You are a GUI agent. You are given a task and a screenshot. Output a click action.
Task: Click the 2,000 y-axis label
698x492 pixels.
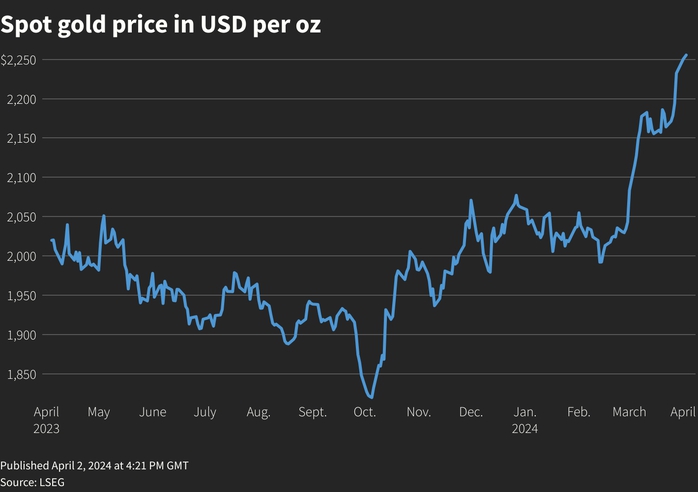21,256
